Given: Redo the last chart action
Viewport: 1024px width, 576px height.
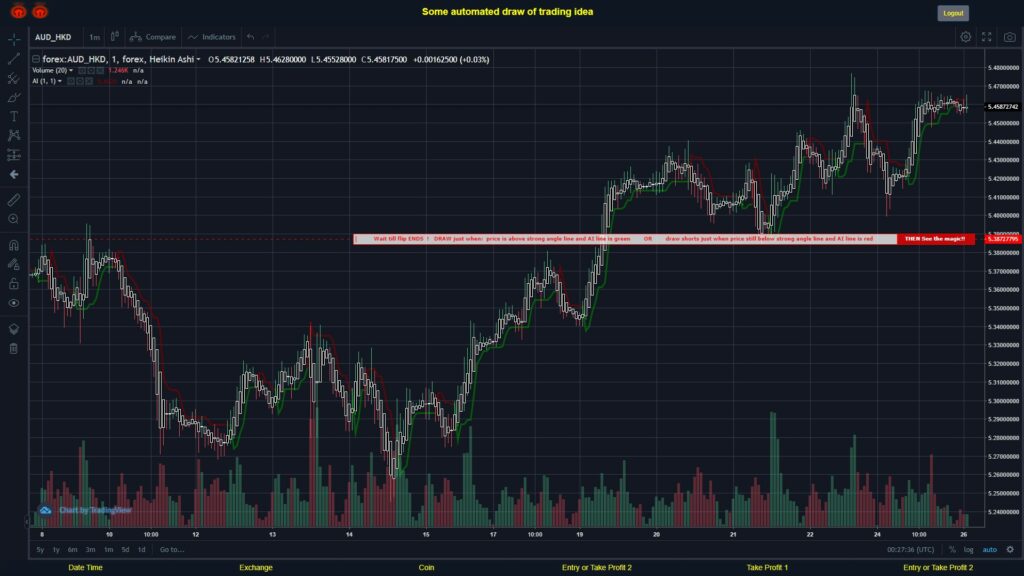Looking at the screenshot, I should (266, 37).
